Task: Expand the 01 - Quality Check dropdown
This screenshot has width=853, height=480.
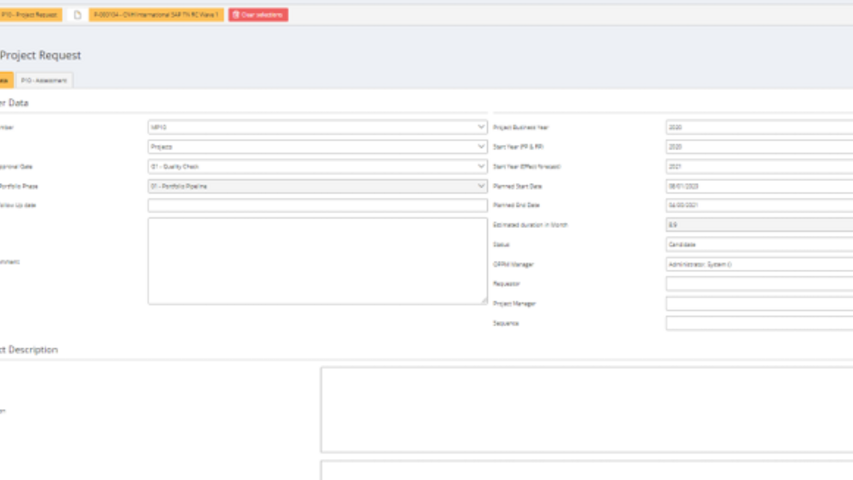Action: (317, 167)
